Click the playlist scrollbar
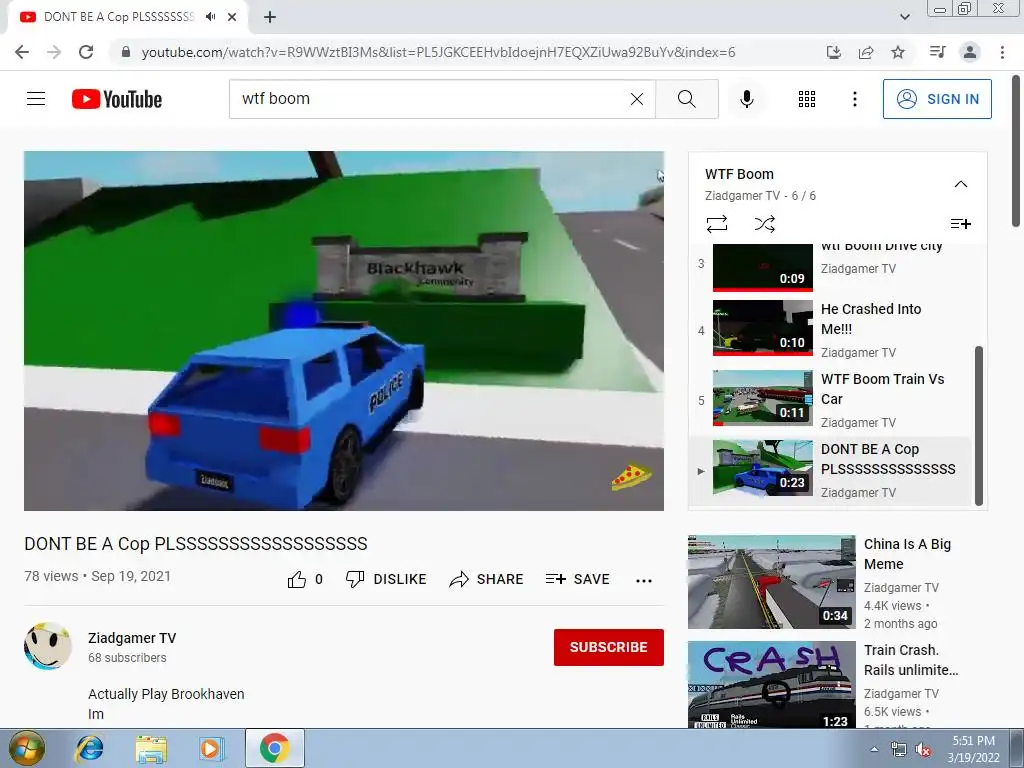The height and width of the screenshot is (768, 1024). point(978,424)
